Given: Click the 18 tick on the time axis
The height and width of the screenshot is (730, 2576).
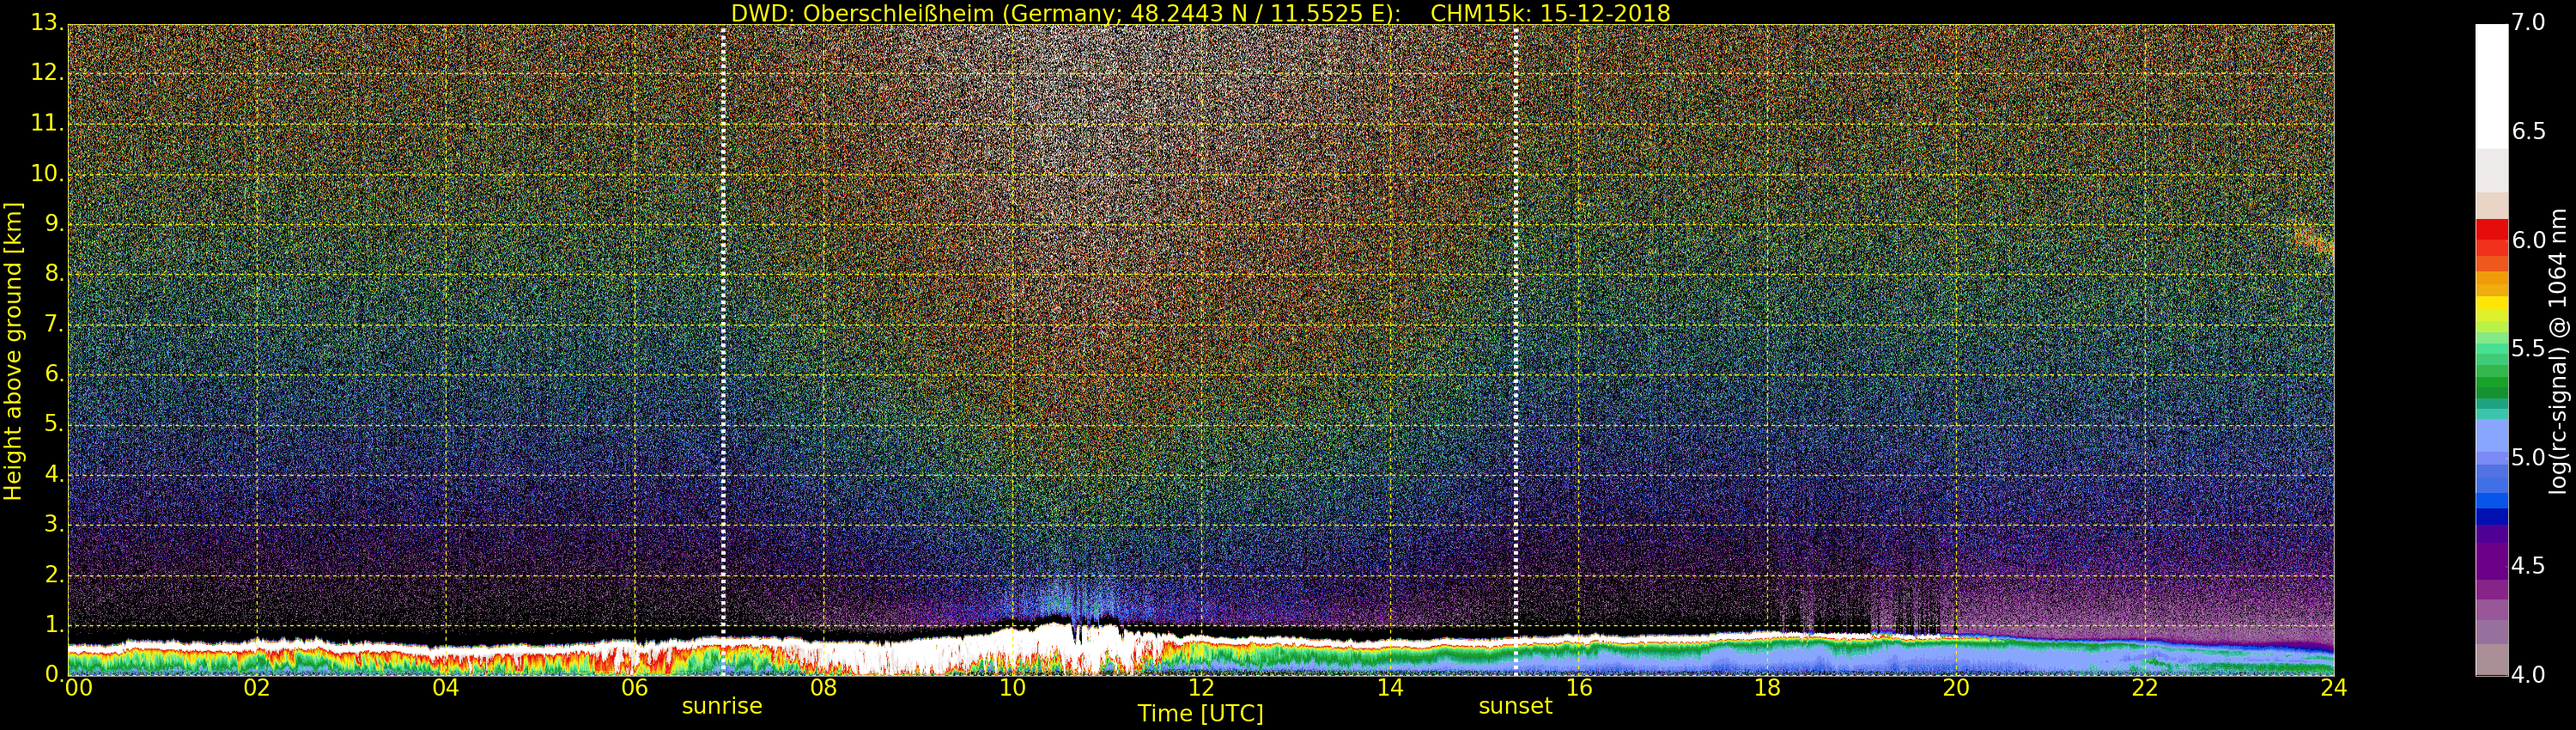Looking at the screenshot, I should (x=1767, y=688).
